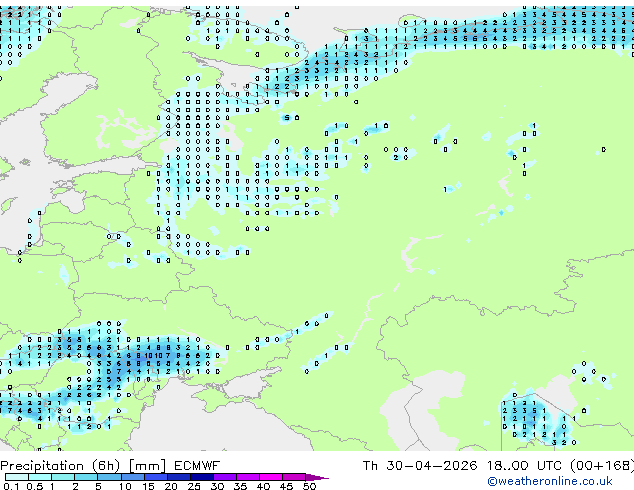The image size is (634, 490).
Task: Select the '40' legend scale label
Action: tap(263, 486)
